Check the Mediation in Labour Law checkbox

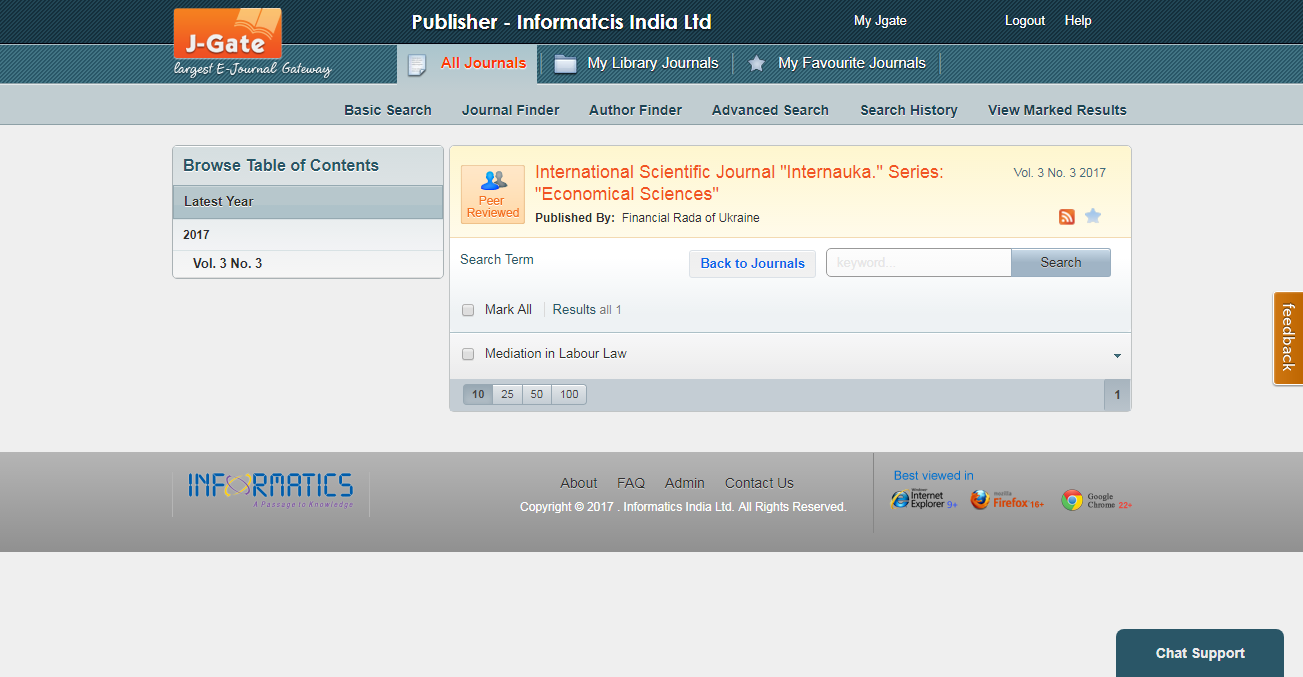[x=468, y=354]
